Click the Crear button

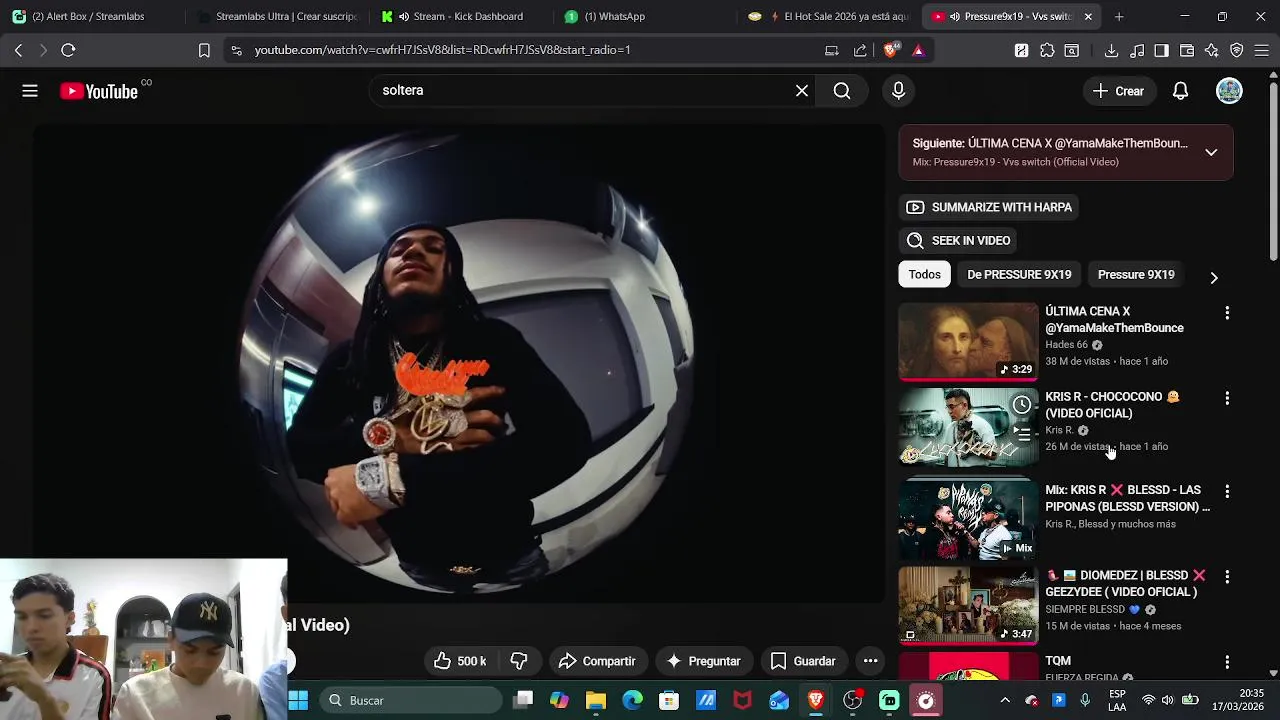(x=1119, y=91)
